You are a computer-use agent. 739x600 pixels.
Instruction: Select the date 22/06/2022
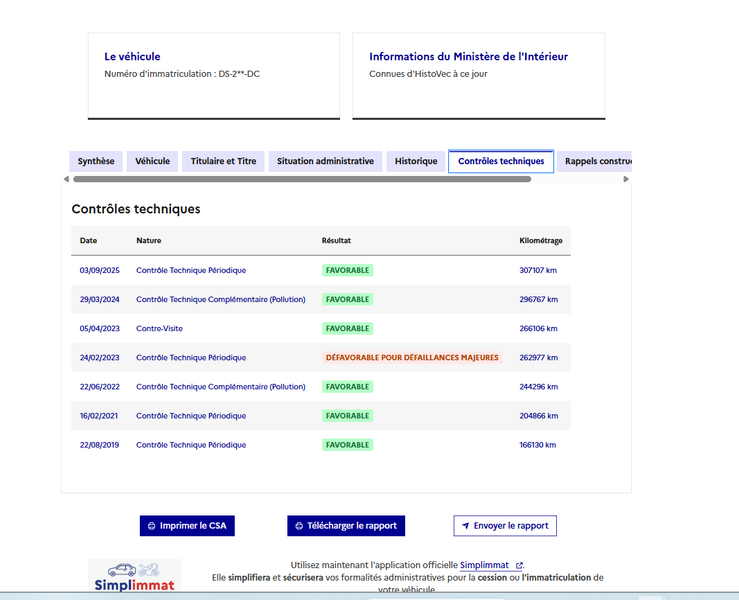(x=99, y=386)
